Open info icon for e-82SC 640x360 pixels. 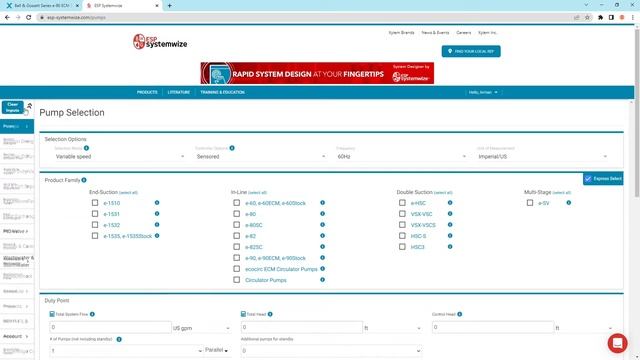tap(322, 247)
